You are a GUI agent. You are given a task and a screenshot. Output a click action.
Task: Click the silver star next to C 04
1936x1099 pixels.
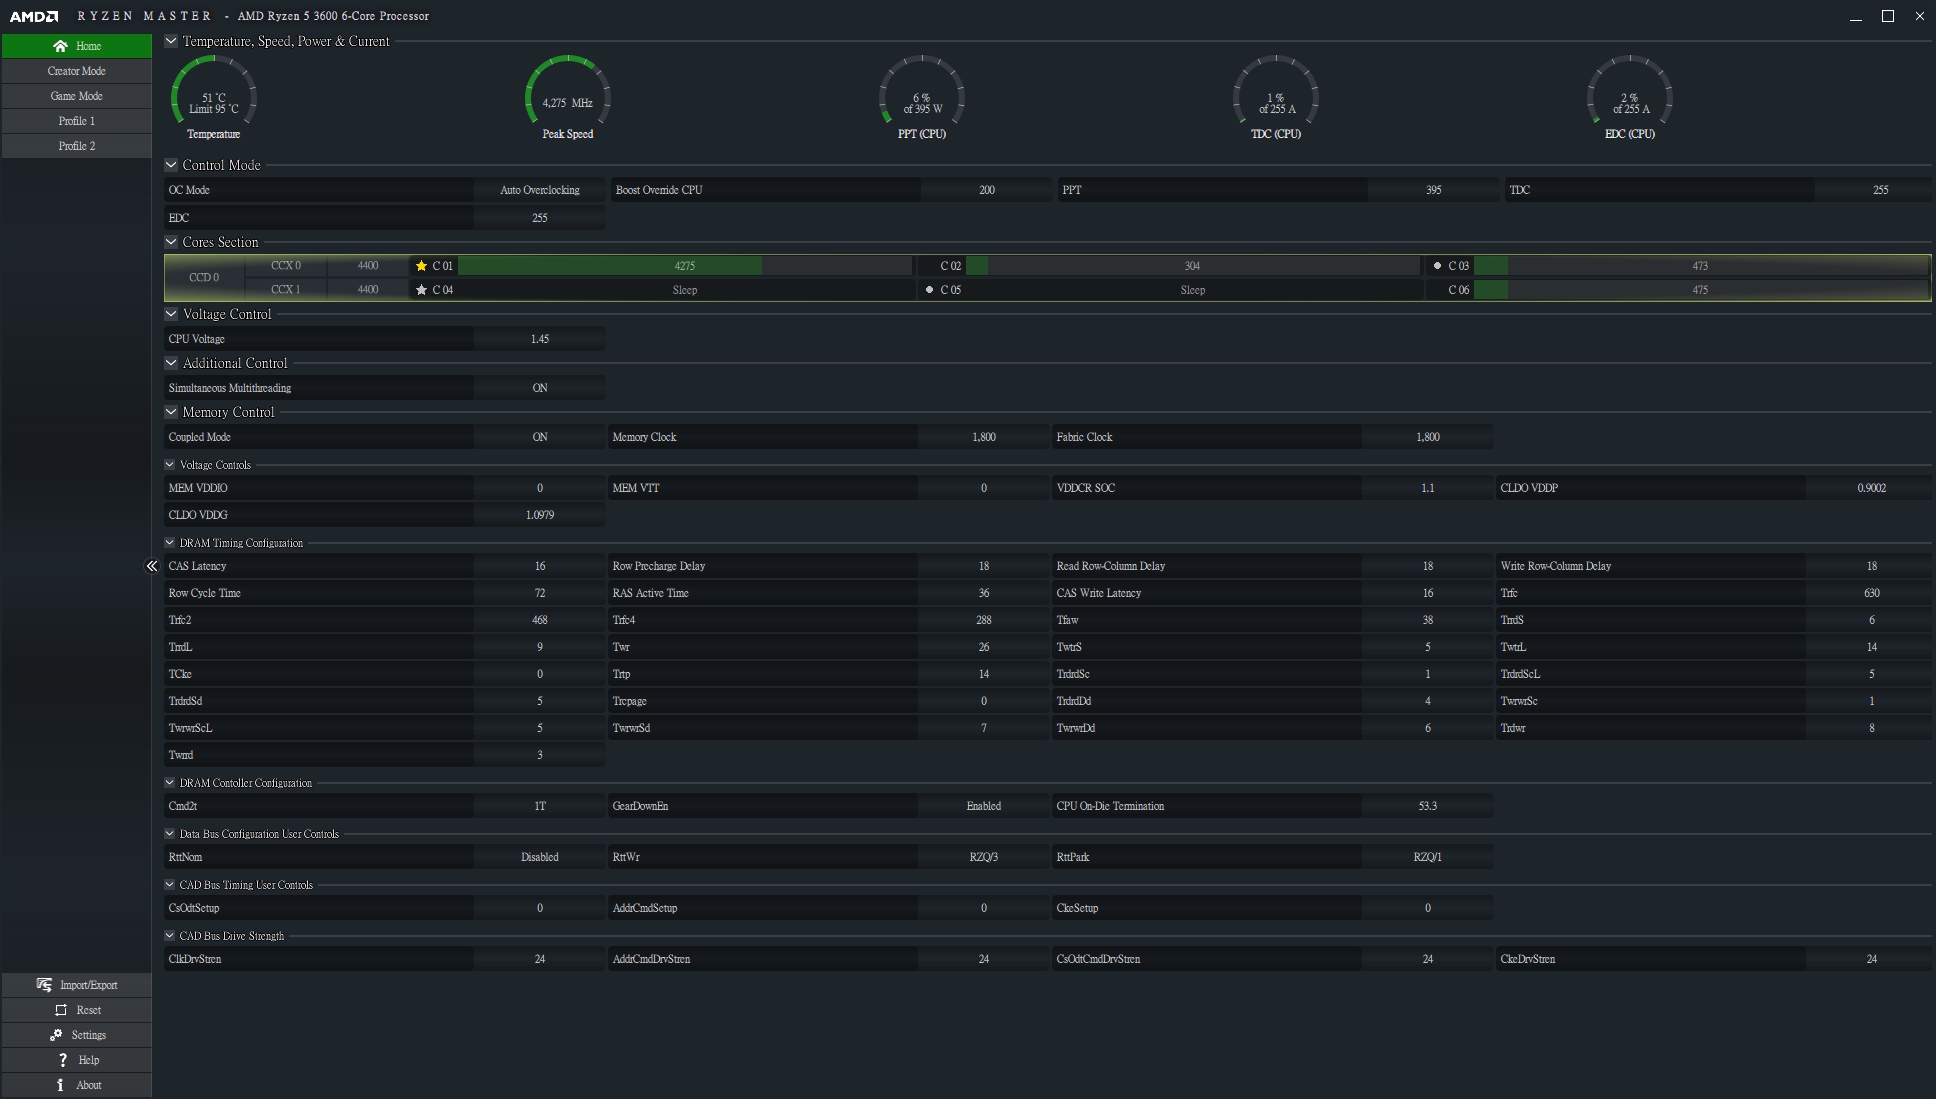[x=421, y=290]
